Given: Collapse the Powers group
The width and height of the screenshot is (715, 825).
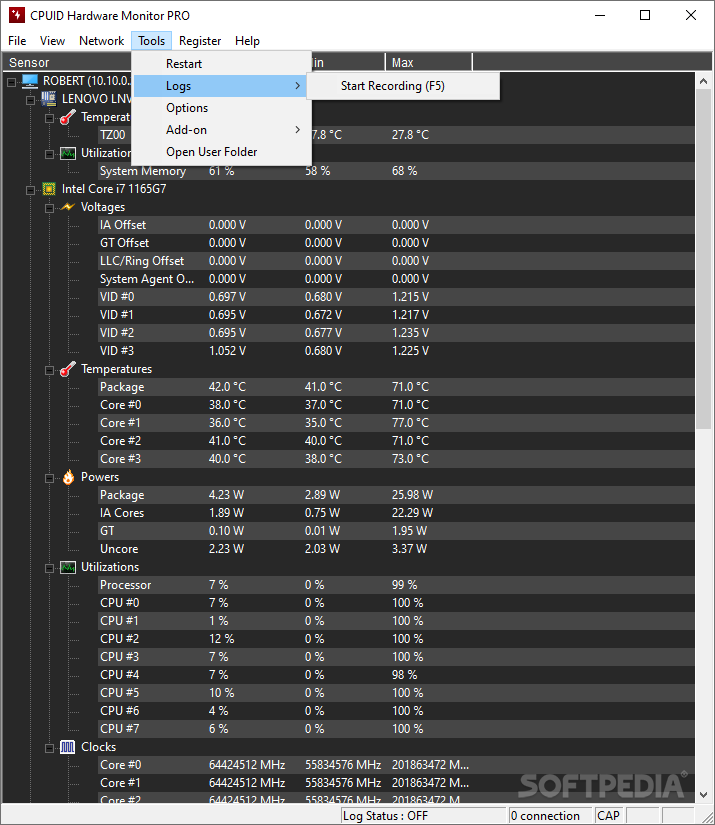Looking at the screenshot, I should (49, 478).
